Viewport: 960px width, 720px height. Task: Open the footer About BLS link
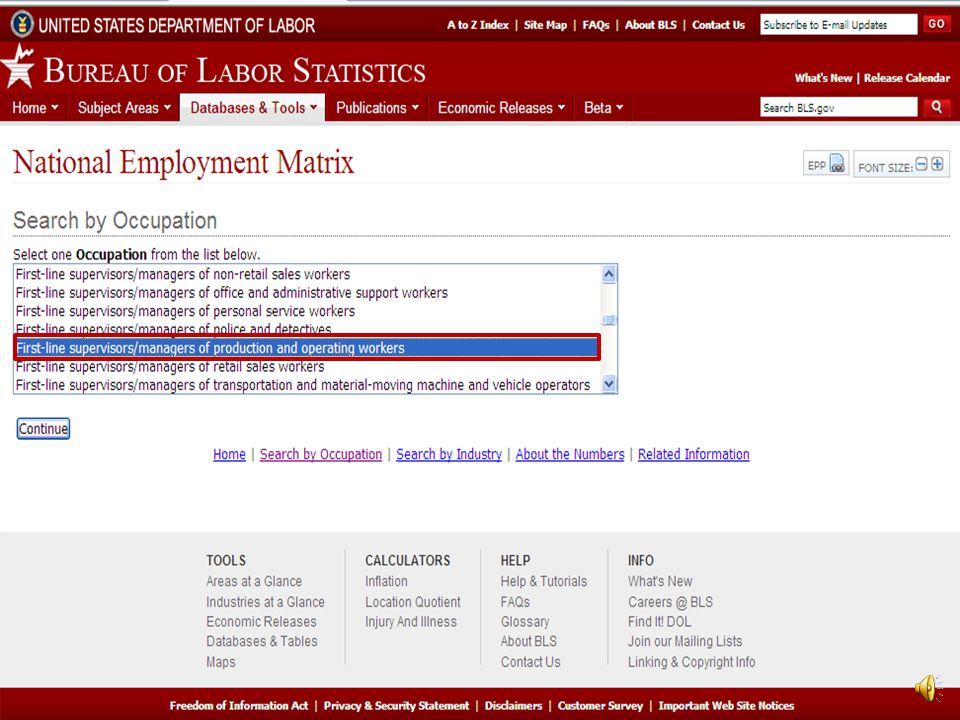(x=529, y=641)
